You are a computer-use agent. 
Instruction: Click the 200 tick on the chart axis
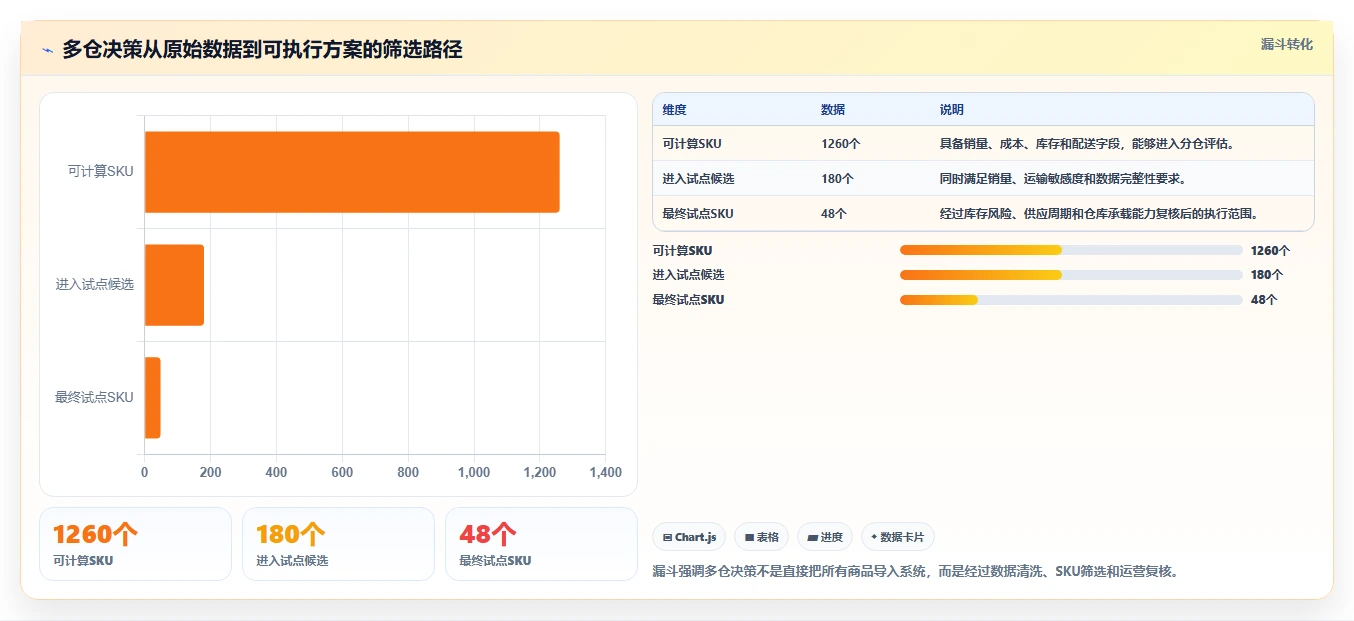tap(210, 473)
